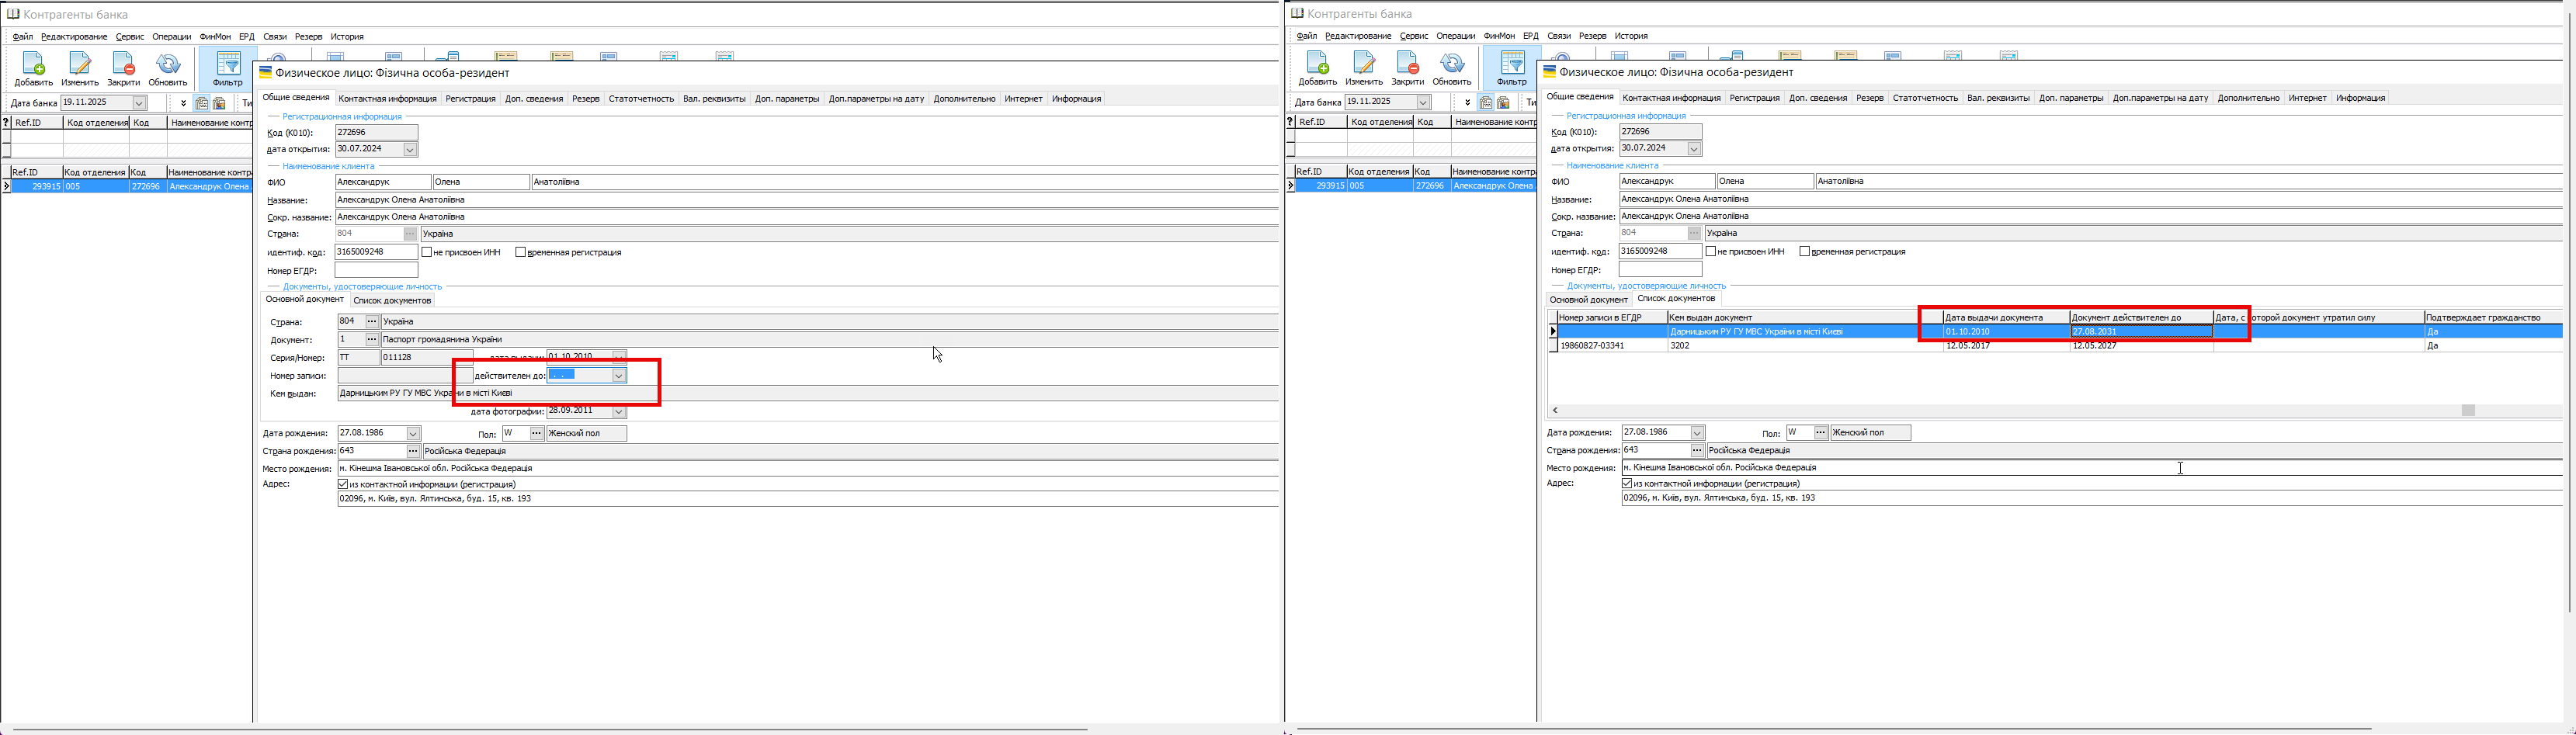
Task: Open the ФинМон menu in the left window
Action: pyautogui.click(x=215, y=37)
